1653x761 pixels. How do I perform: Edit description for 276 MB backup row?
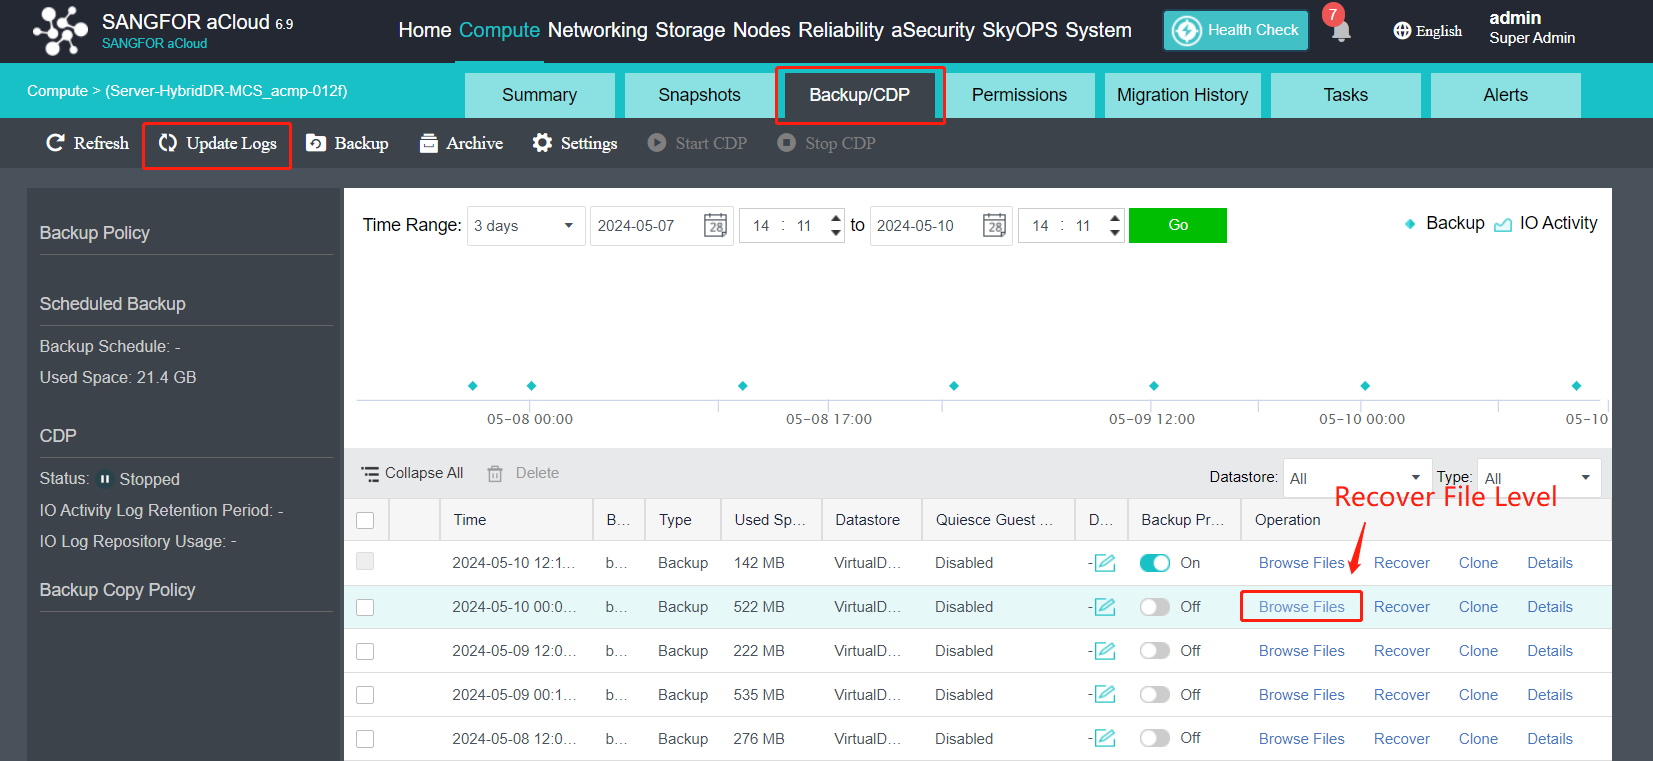tap(1105, 738)
